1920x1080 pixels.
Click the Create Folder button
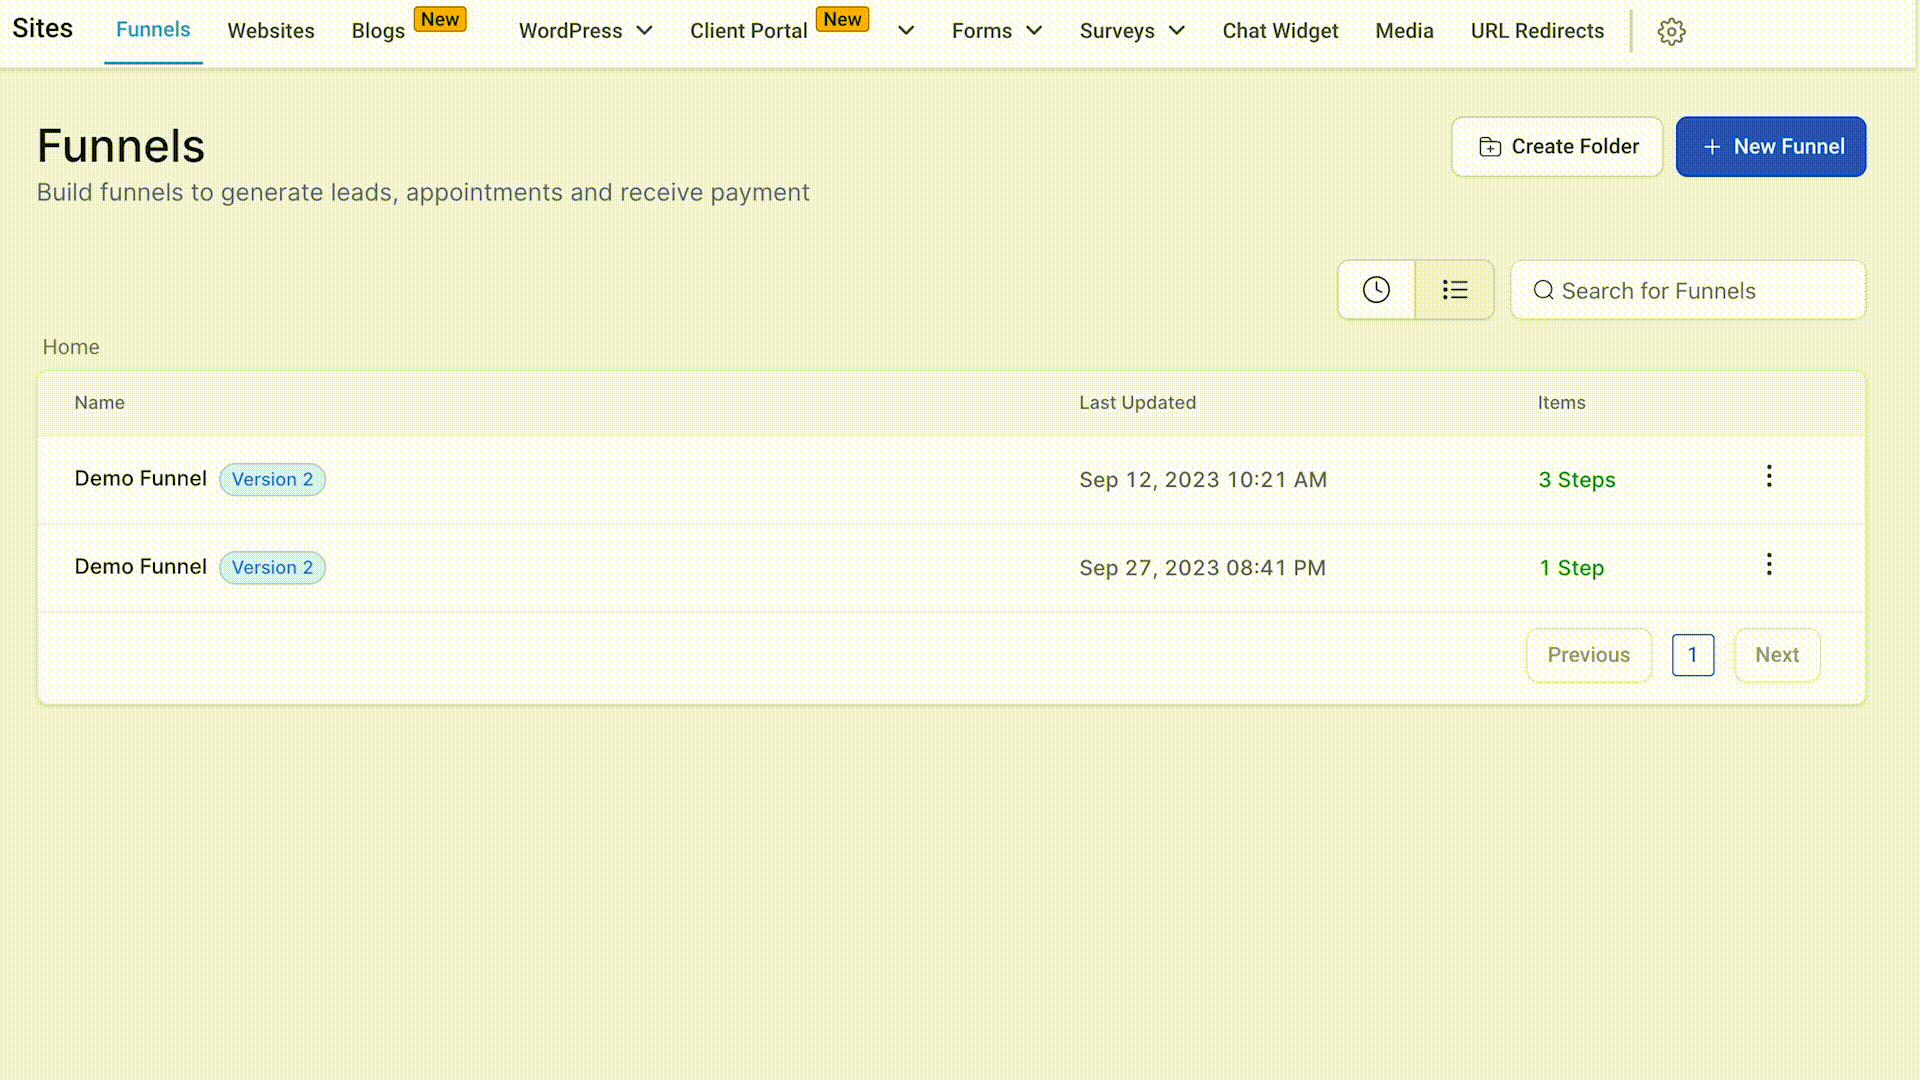coord(1557,147)
